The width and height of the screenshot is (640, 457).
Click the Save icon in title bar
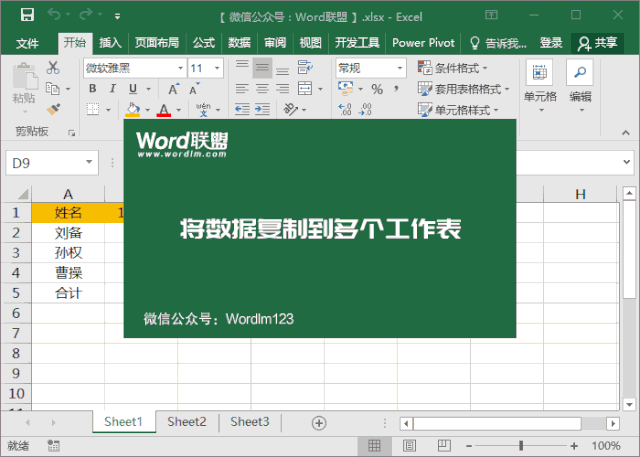pos(27,16)
